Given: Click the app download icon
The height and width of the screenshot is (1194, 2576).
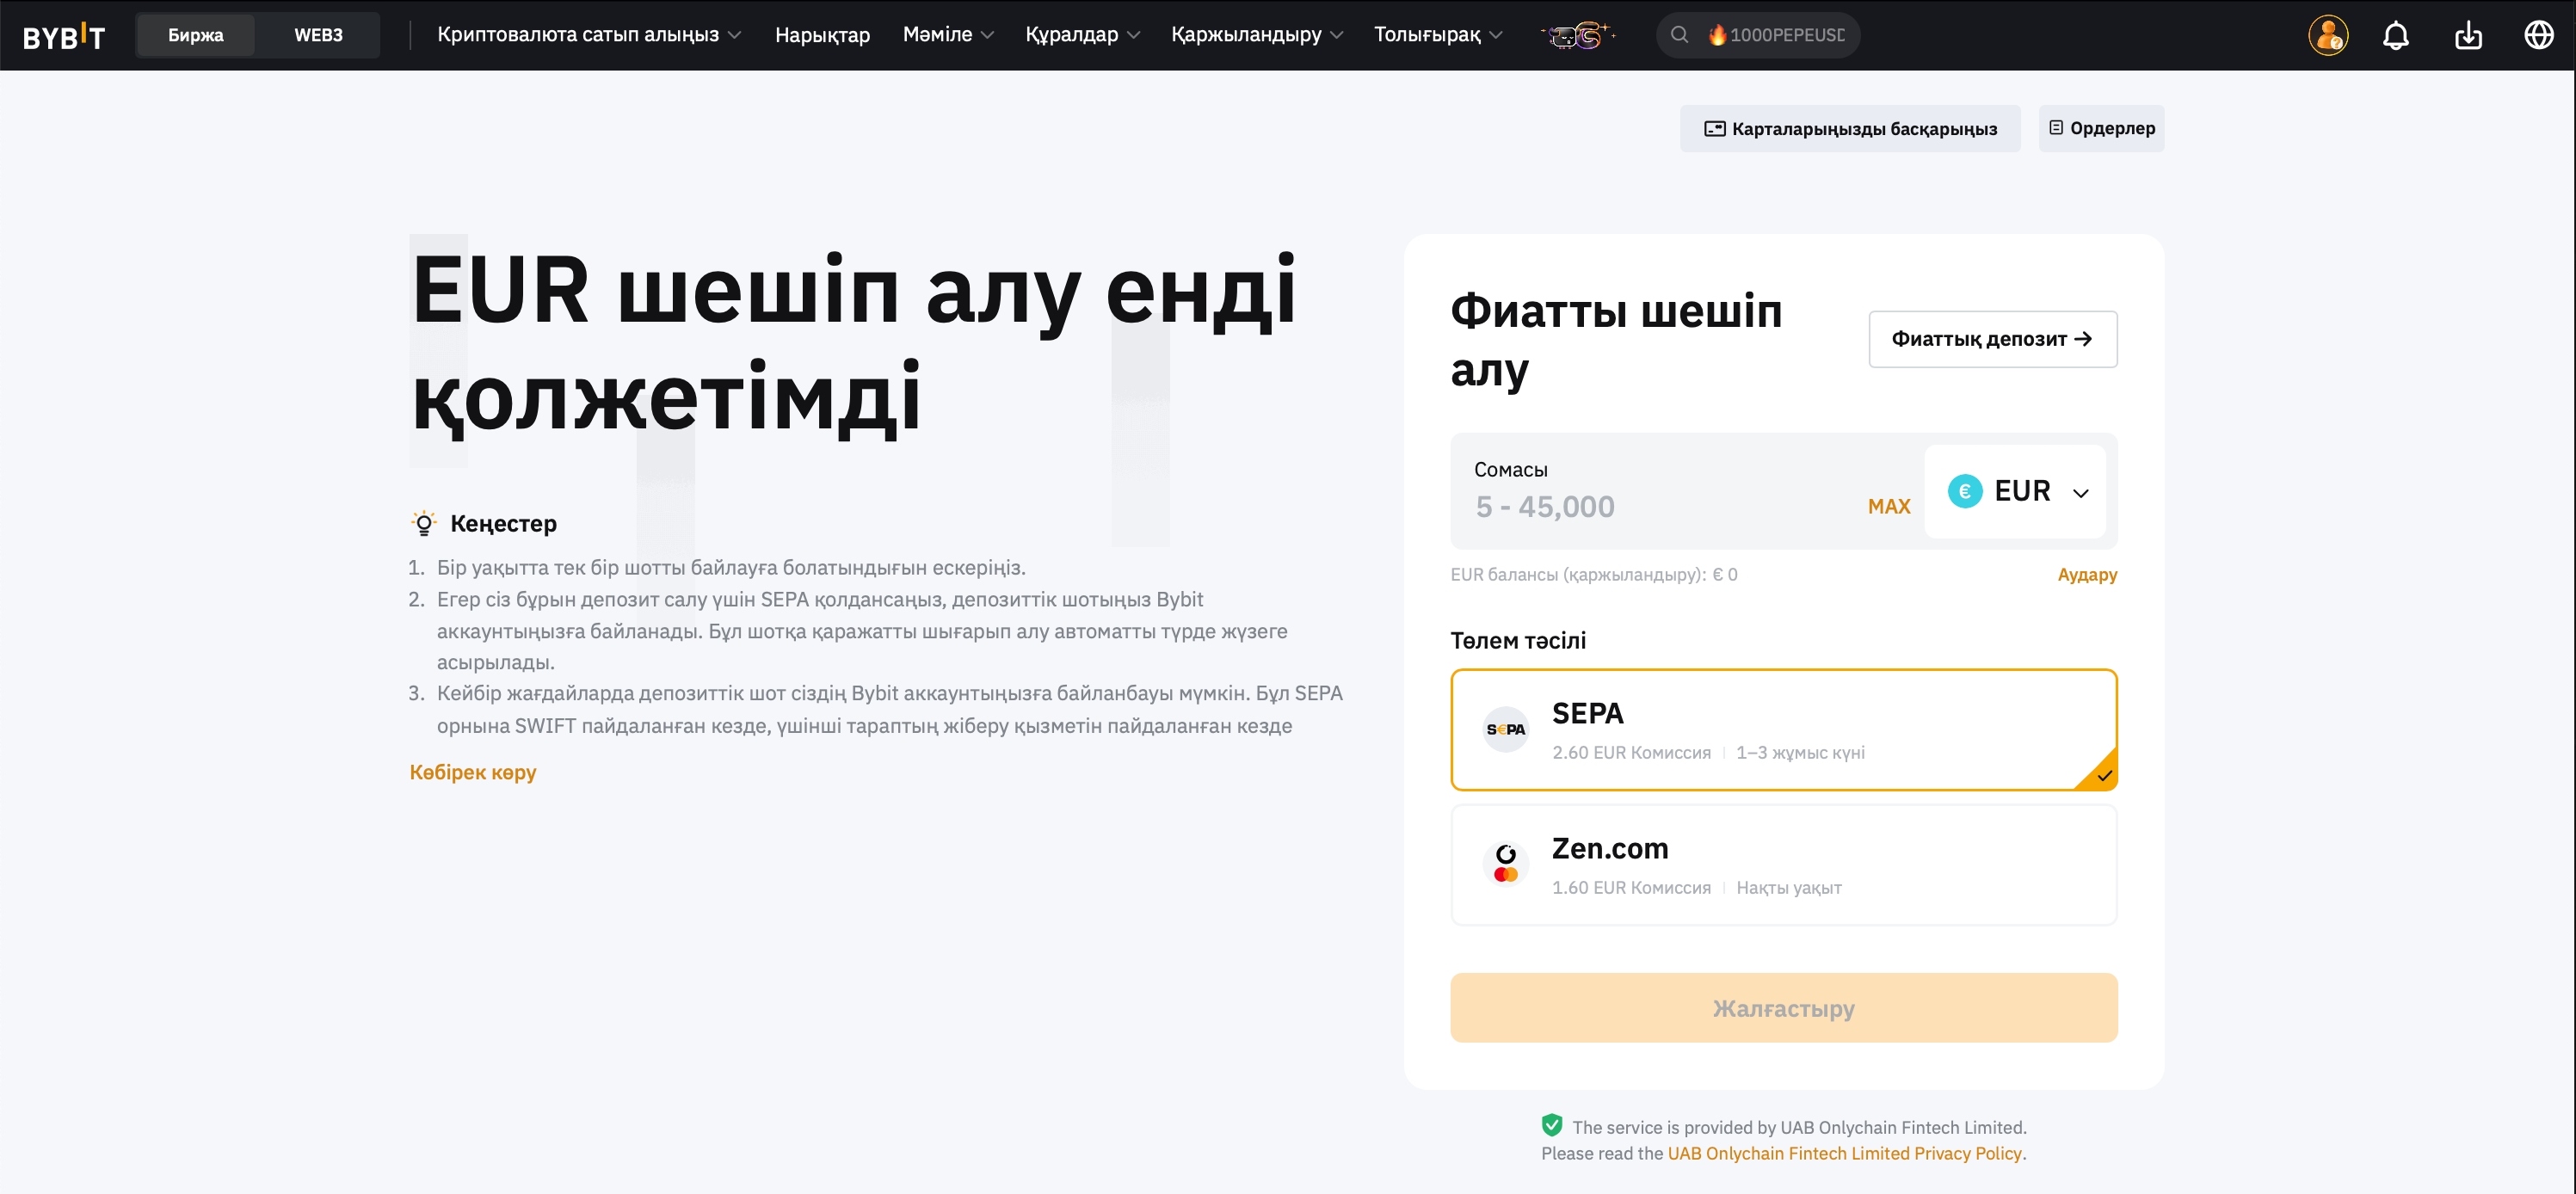Looking at the screenshot, I should tap(2468, 35).
